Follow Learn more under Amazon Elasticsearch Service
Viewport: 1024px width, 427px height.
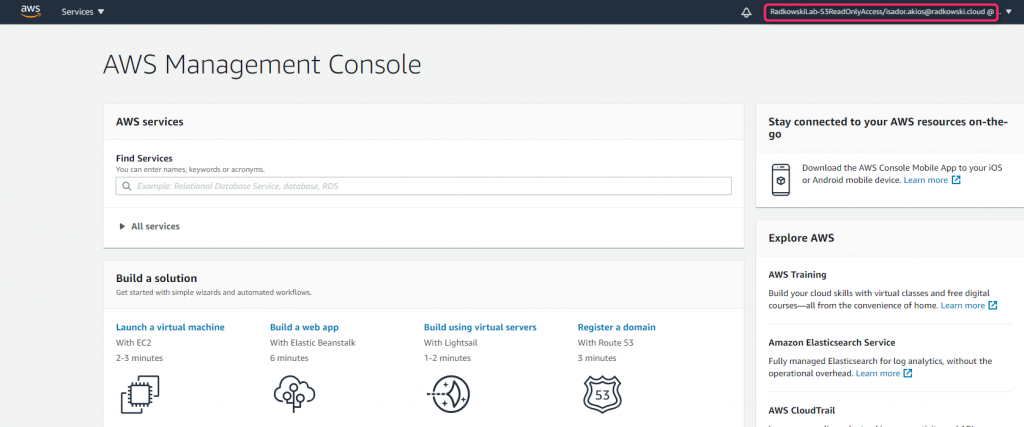pos(878,373)
